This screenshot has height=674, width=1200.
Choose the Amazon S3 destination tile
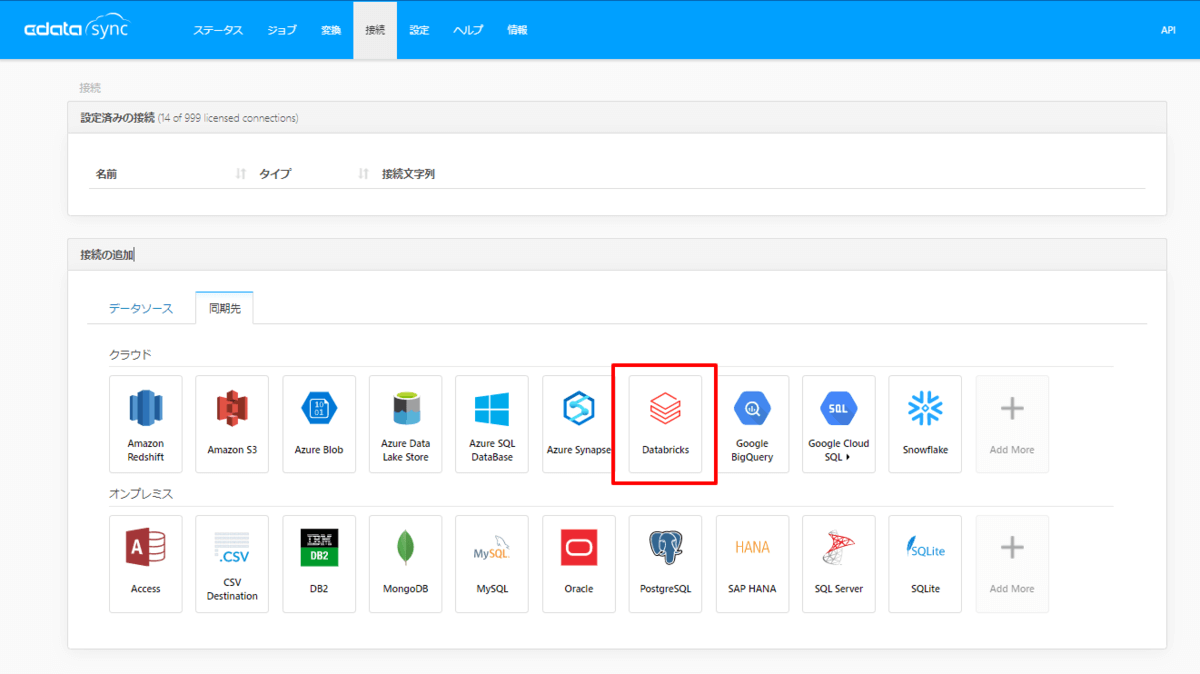(232, 424)
